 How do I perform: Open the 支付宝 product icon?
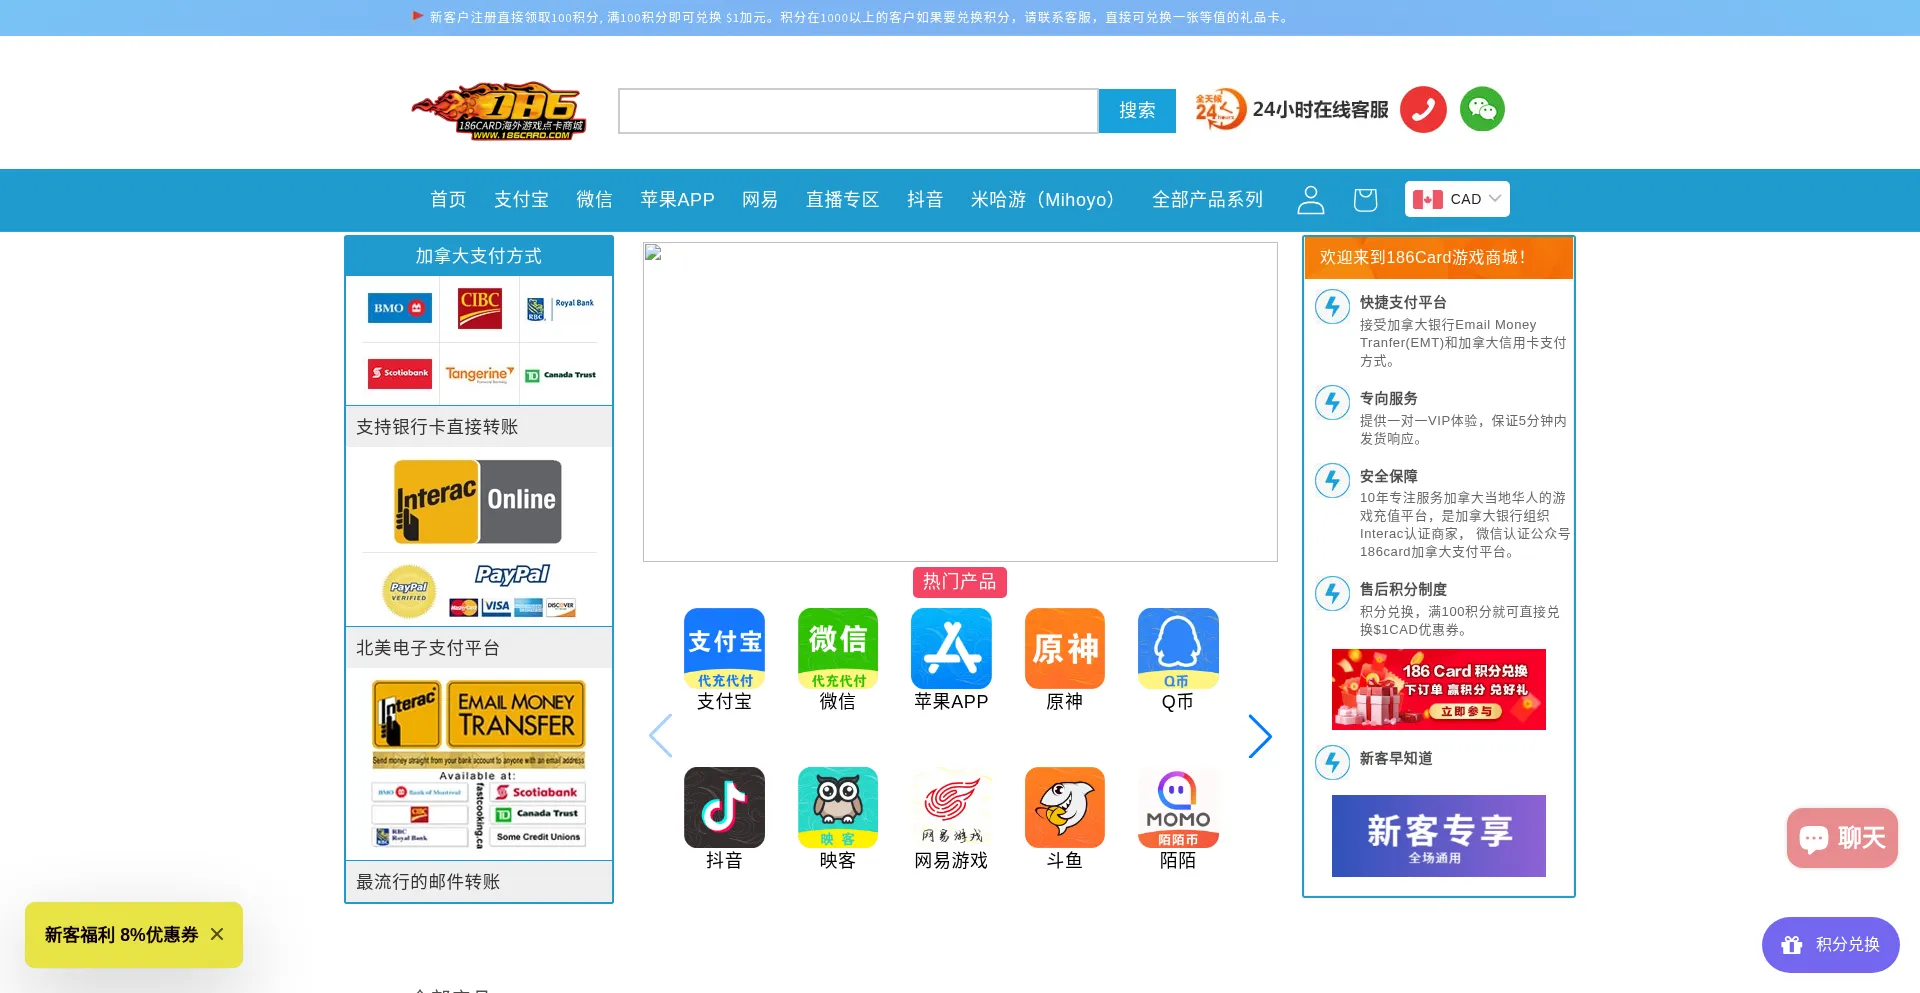[x=724, y=648]
